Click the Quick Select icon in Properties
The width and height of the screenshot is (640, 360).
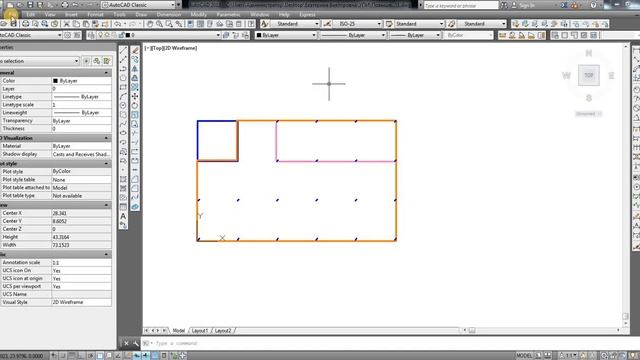(107, 61)
